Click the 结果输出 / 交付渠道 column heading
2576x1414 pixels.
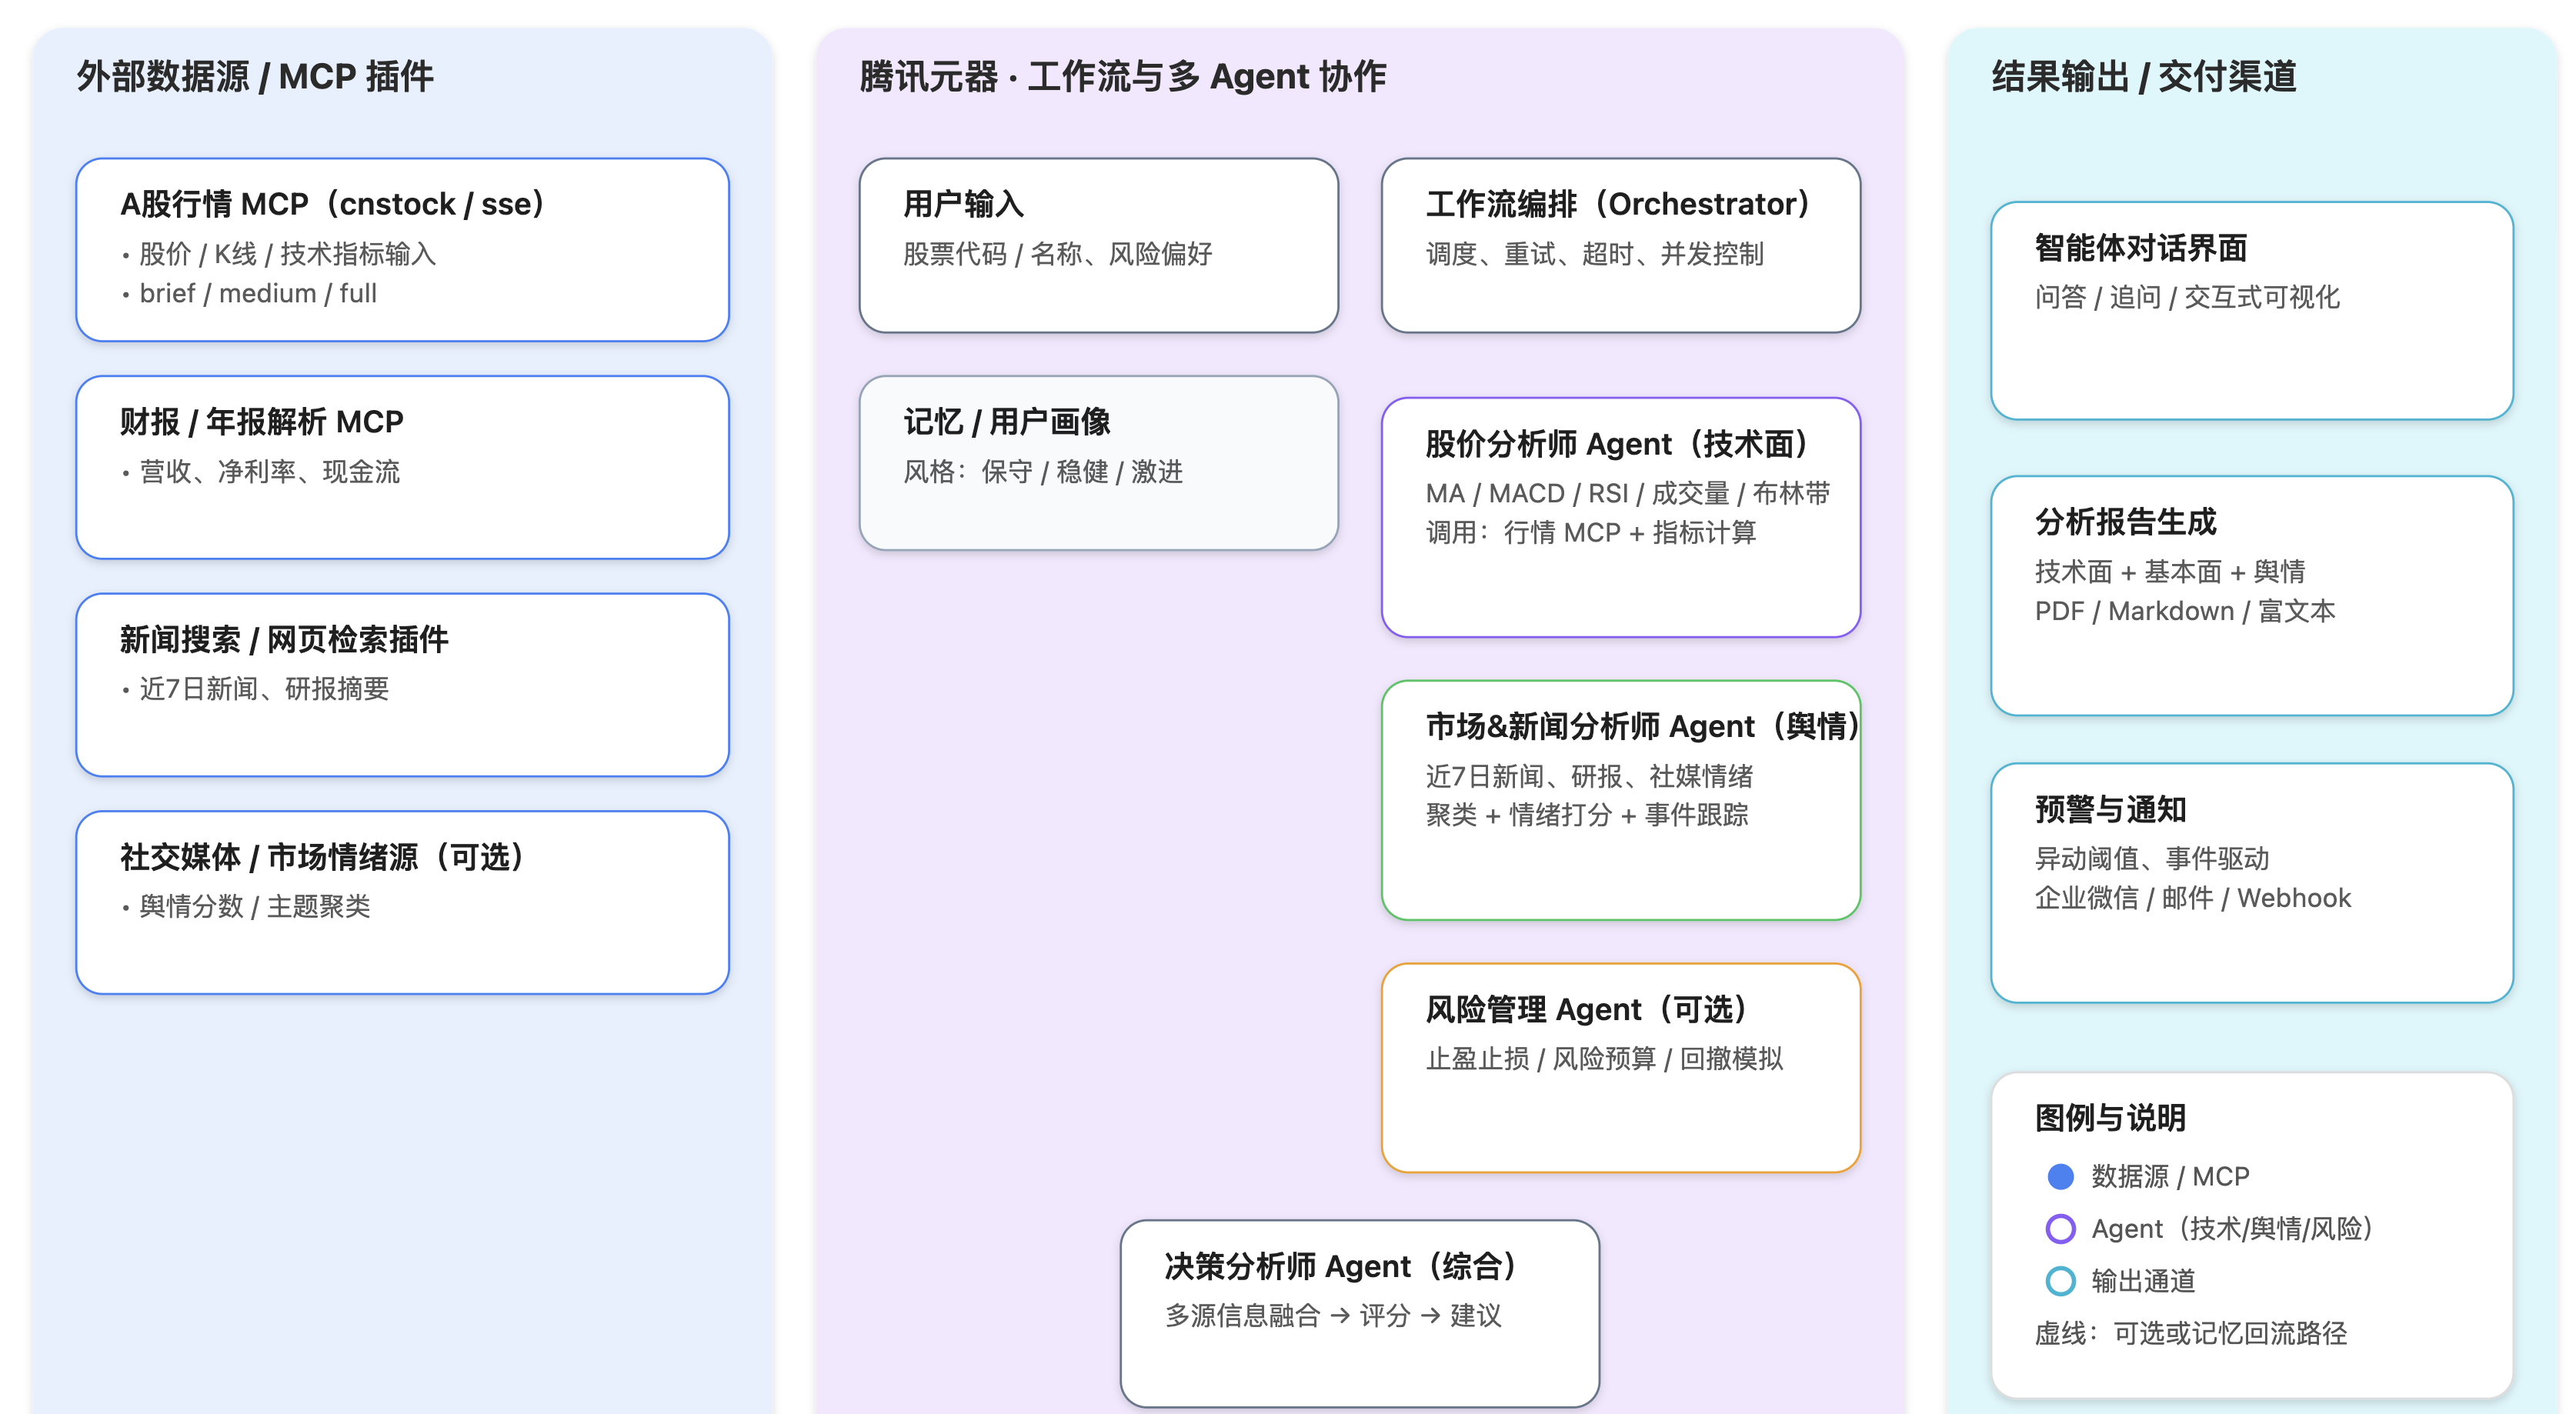click(2143, 77)
